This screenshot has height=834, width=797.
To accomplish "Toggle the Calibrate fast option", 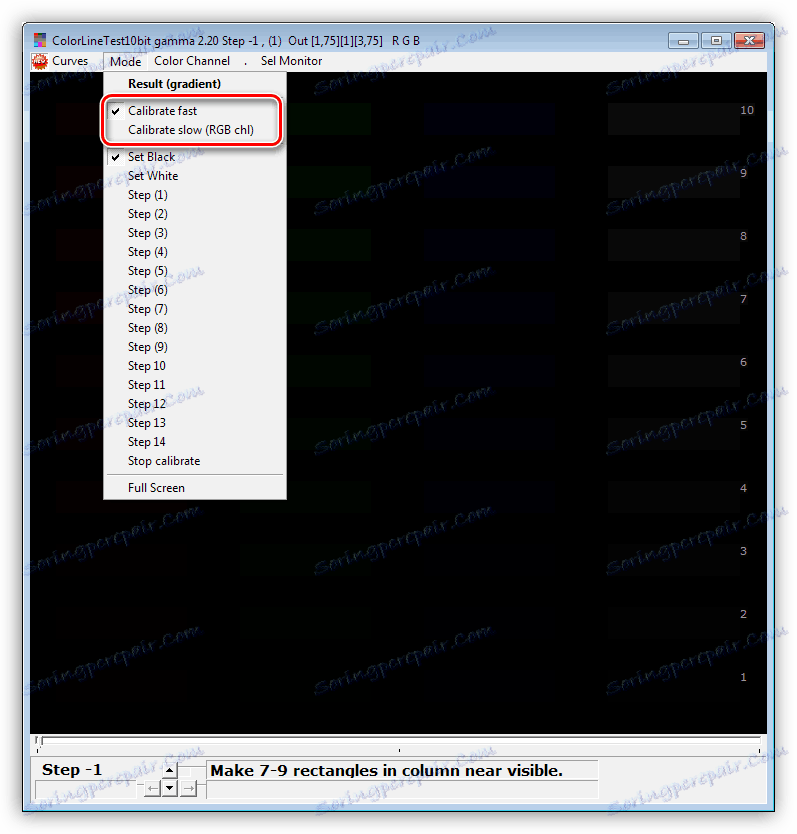I will click(x=195, y=111).
